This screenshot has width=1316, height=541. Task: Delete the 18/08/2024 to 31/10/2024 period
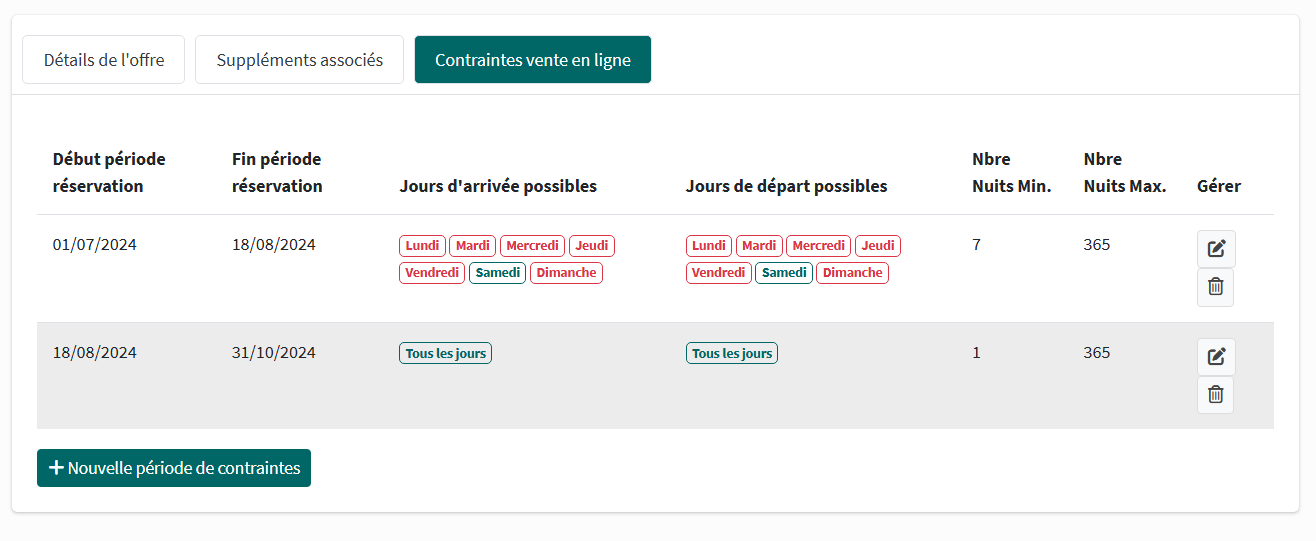(x=1215, y=395)
